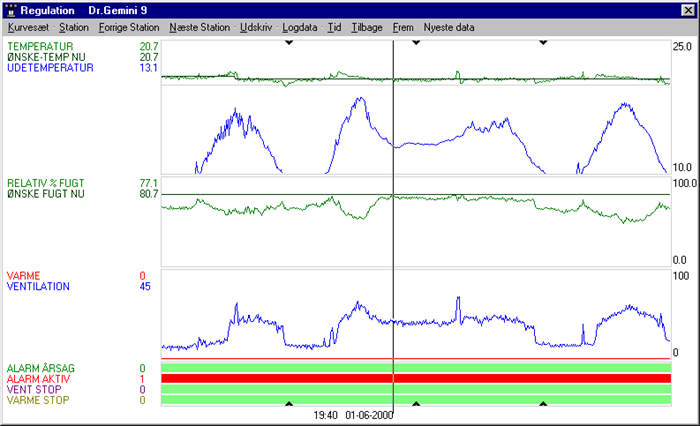Step back in time with Tilbage
Viewport: 700px width, 426px height.
pyautogui.click(x=367, y=28)
